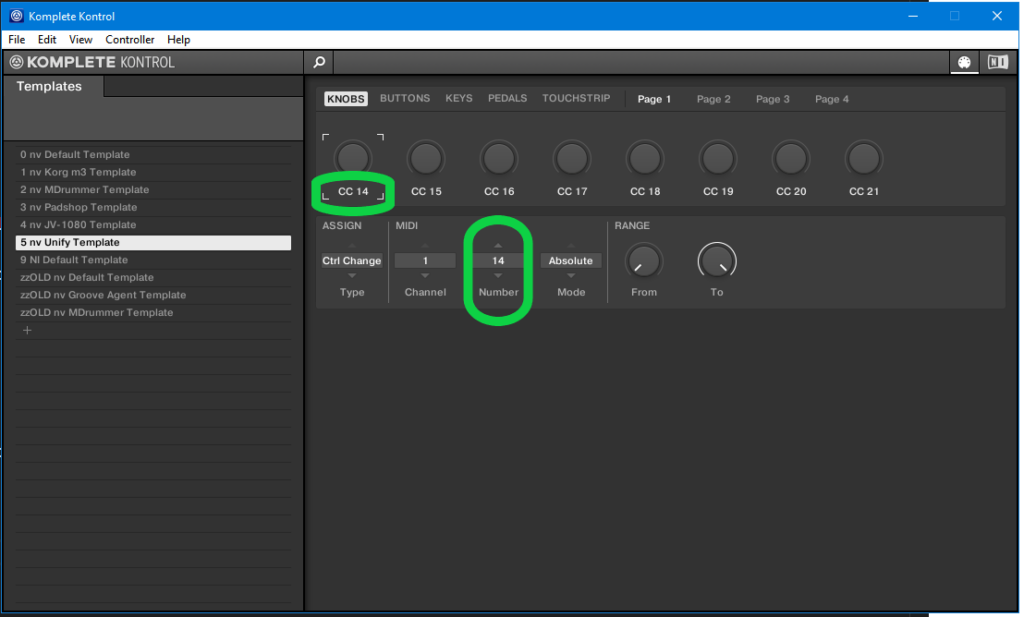Click the up arrow above Absolute mode
This screenshot has width=1024, height=617.
coord(571,245)
